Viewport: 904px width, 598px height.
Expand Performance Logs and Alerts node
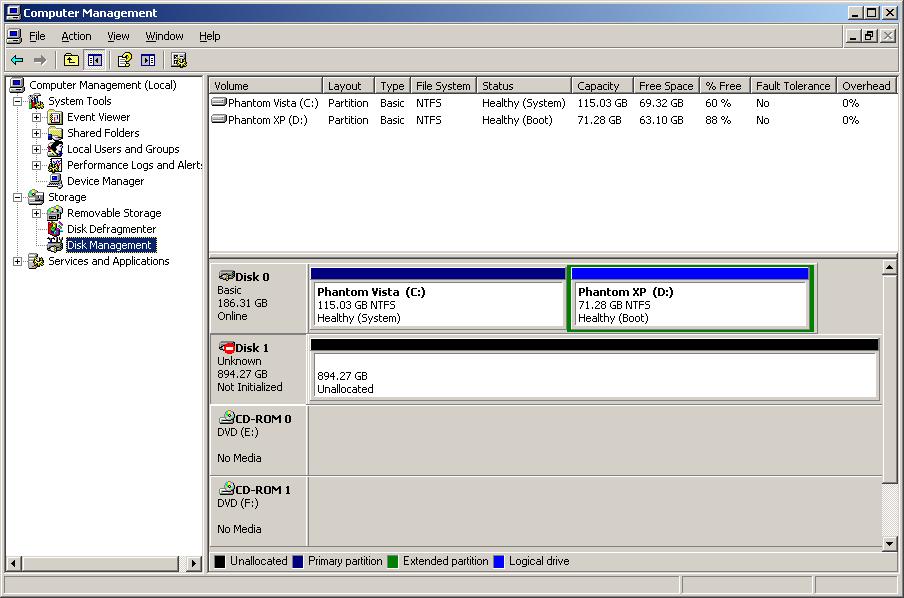[36, 166]
